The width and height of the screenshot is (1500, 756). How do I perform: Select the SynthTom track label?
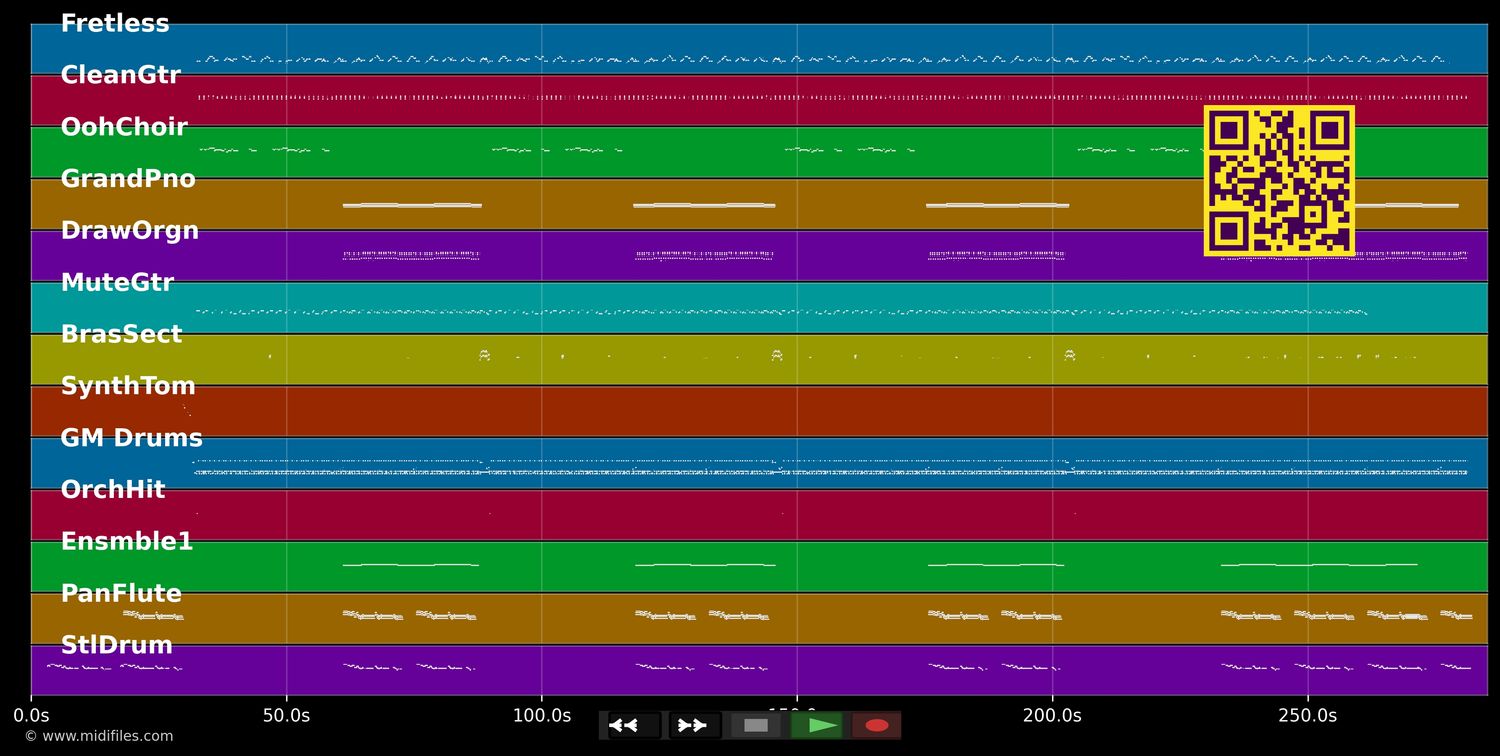tap(128, 387)
